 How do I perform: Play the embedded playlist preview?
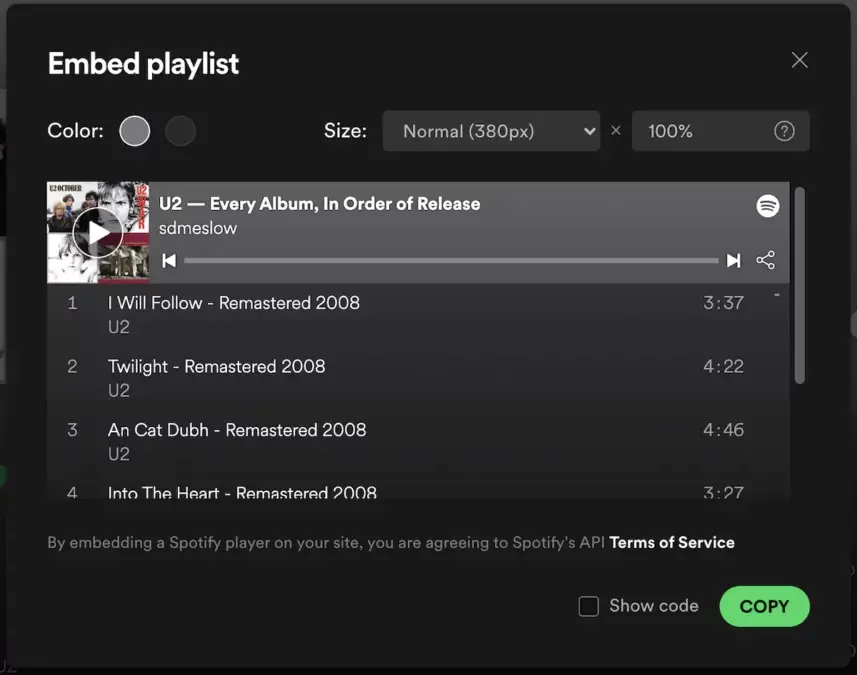(x=97, y=232)
